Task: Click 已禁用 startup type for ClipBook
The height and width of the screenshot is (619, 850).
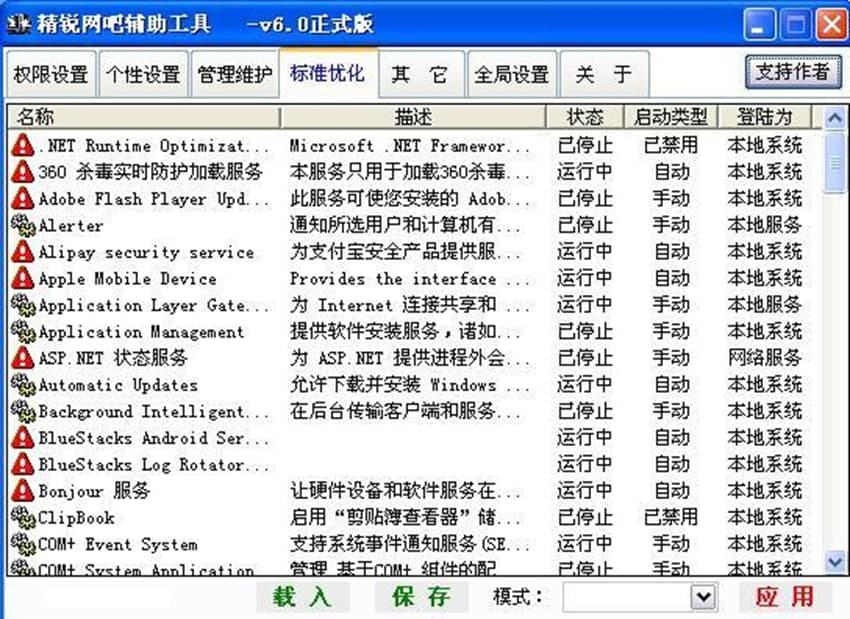Action: tap(671, 517)
